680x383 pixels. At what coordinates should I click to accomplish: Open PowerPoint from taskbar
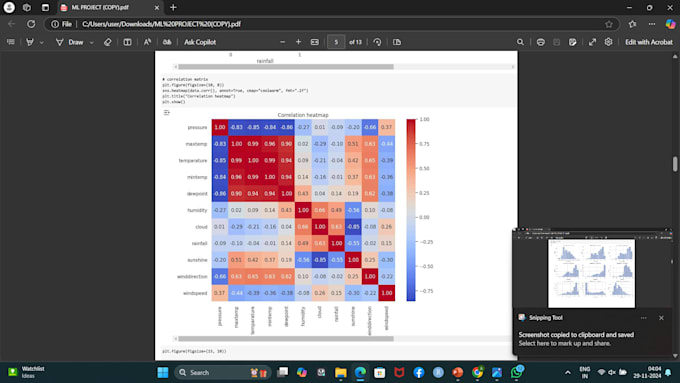[458, 373]
